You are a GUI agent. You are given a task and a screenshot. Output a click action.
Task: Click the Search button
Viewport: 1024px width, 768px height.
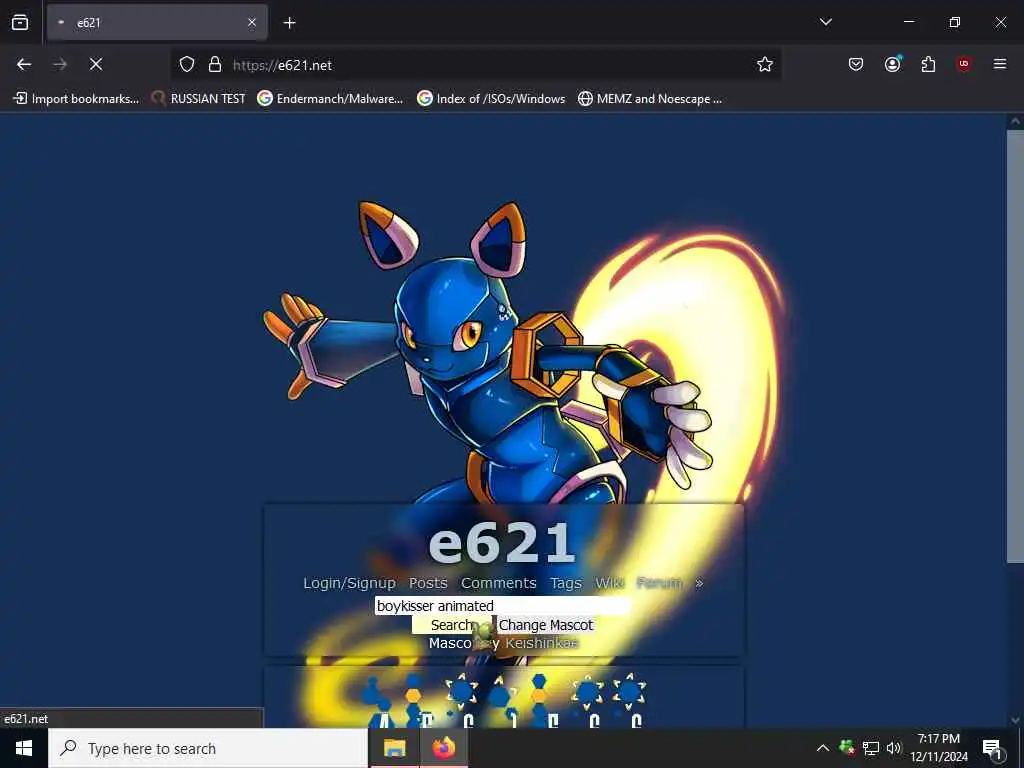[x=452, y=625]
